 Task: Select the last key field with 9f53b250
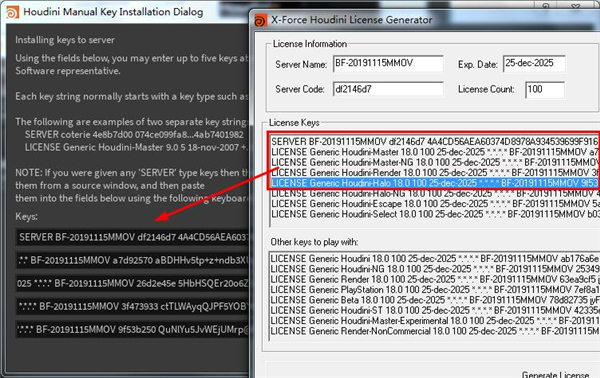click(x=132, y=329)
